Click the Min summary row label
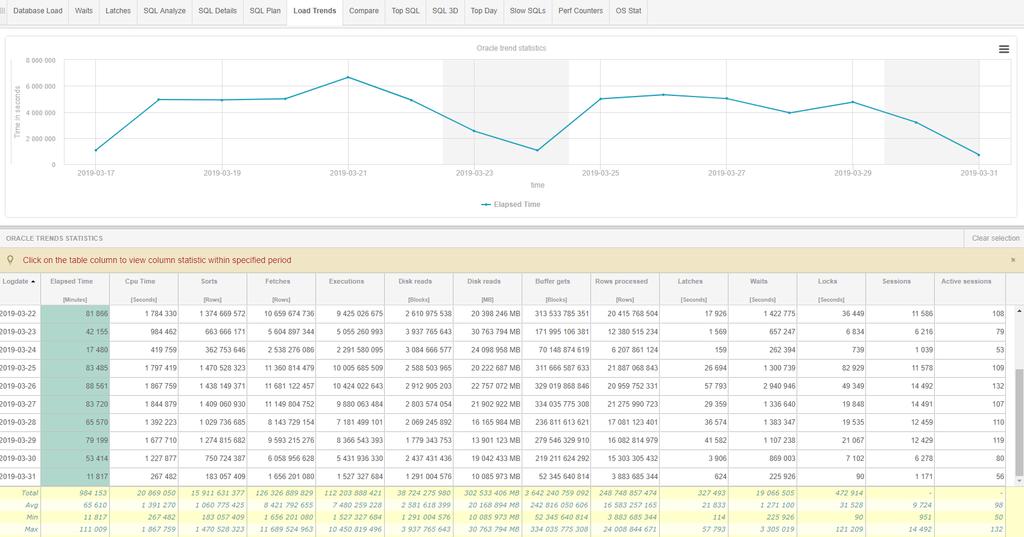 point(31,517)
